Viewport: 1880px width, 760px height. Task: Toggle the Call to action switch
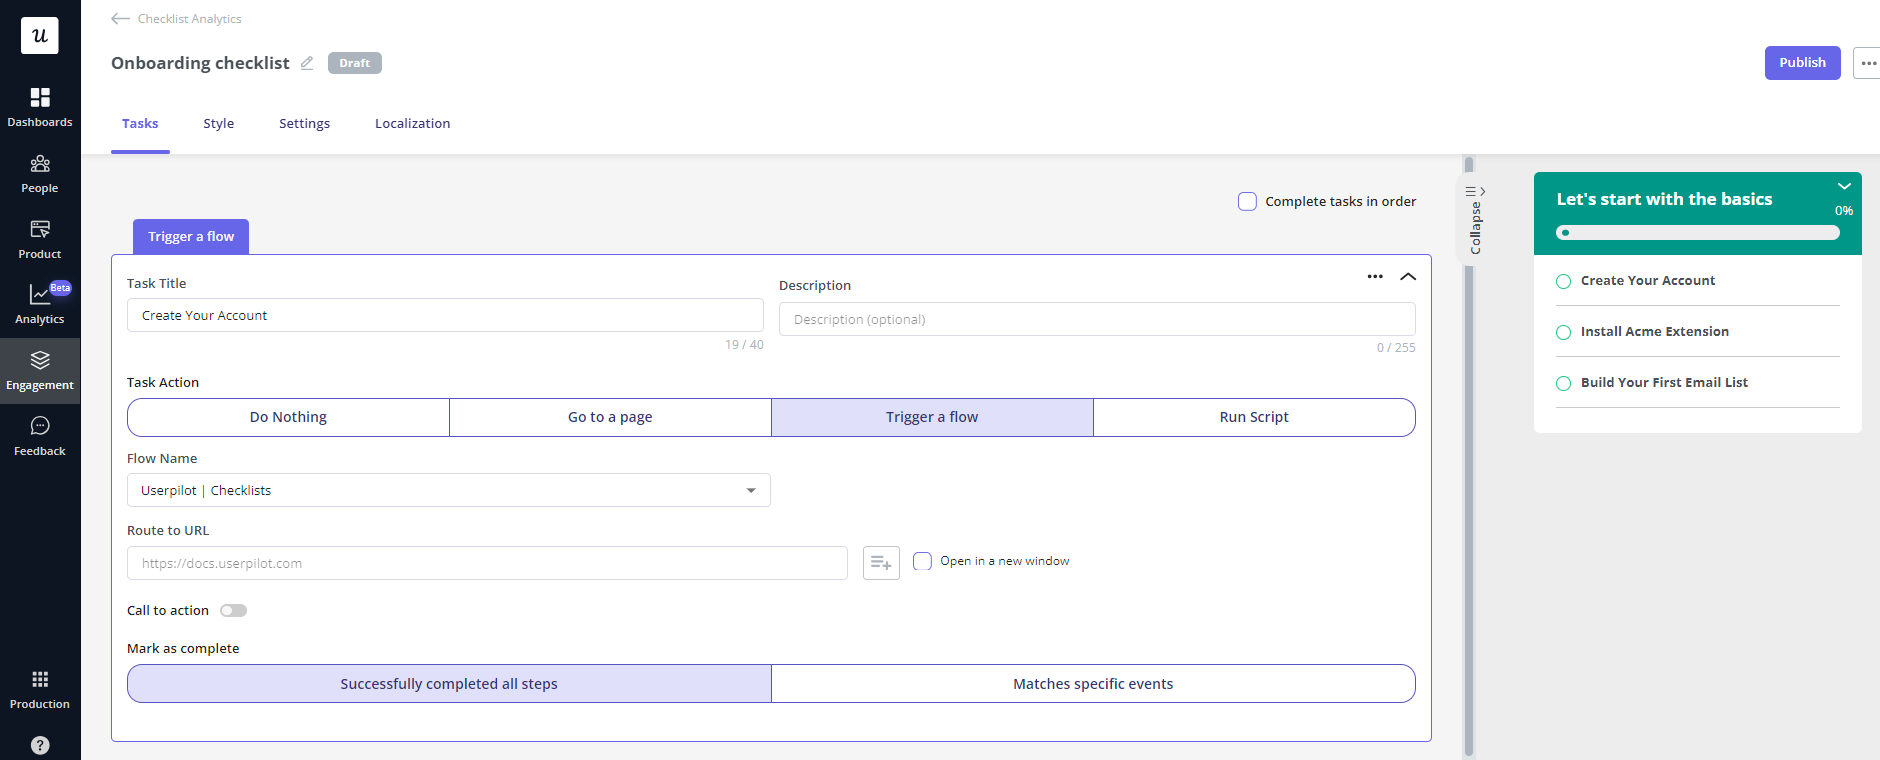(x=233, y=611)
